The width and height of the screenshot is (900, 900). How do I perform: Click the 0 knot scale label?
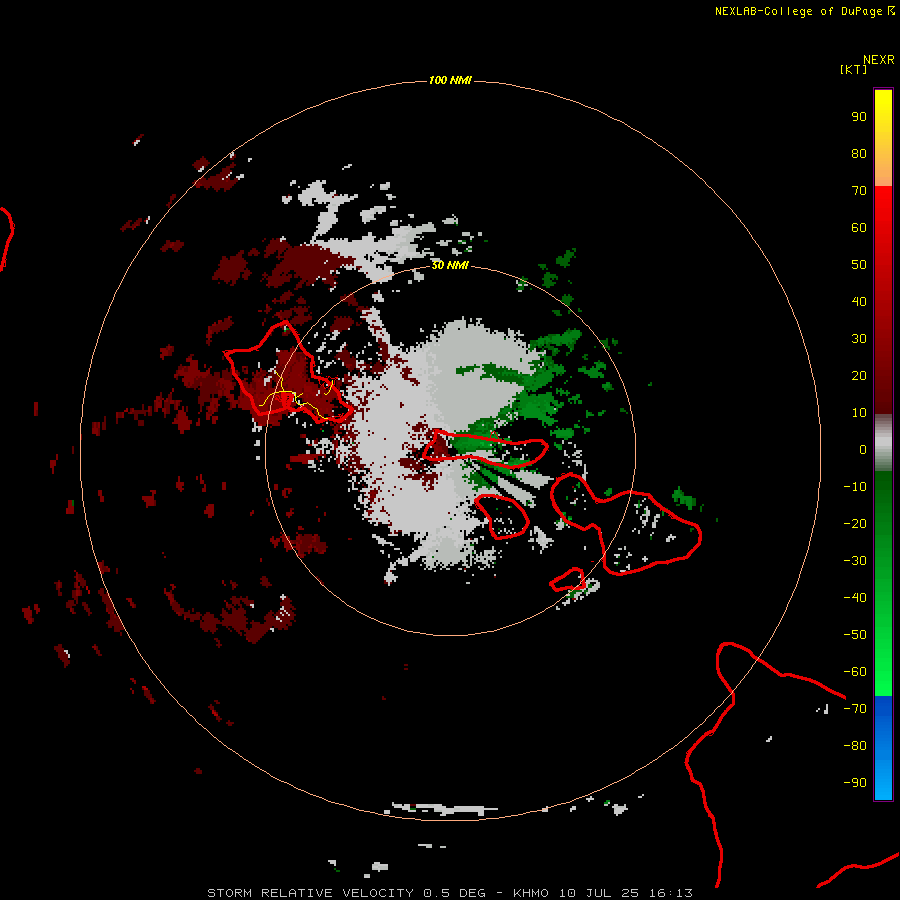pyautogui.click(x=863, y=449)
